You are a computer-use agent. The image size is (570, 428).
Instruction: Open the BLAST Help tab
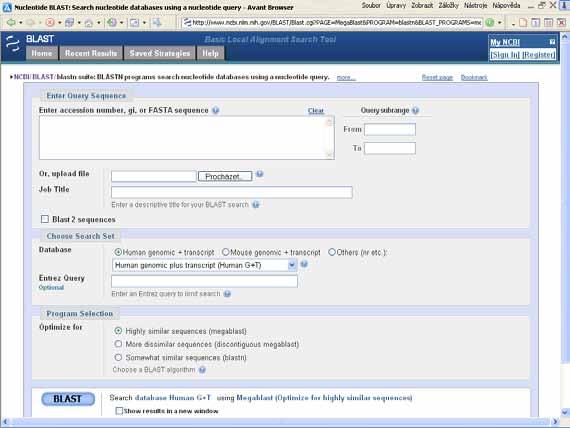(210, 53)
